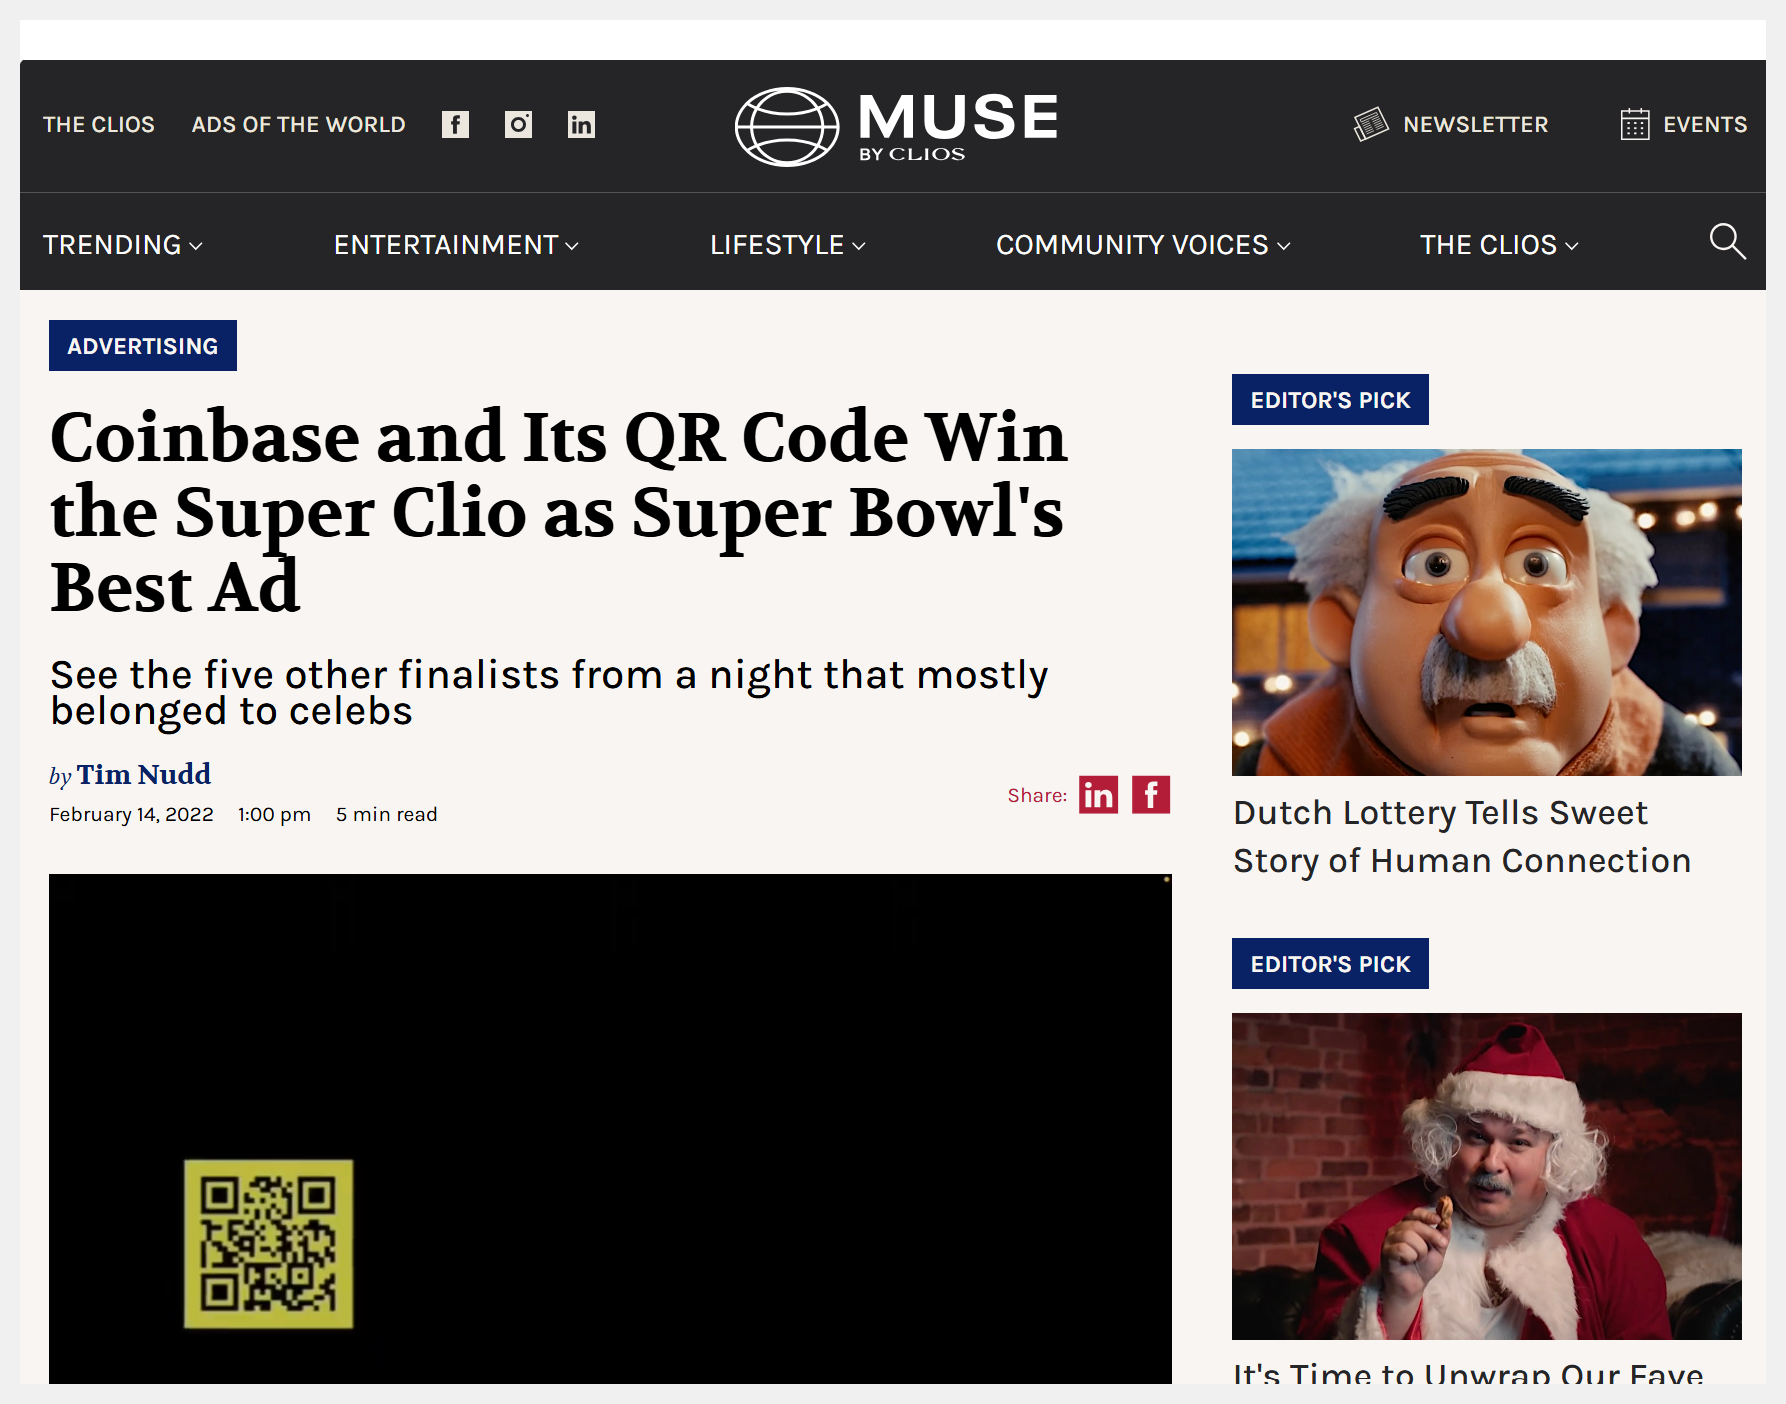Open the Dutch Lottery story thumbnail
Screen dimensions: 1786x1404
[x=1486, y=612]
